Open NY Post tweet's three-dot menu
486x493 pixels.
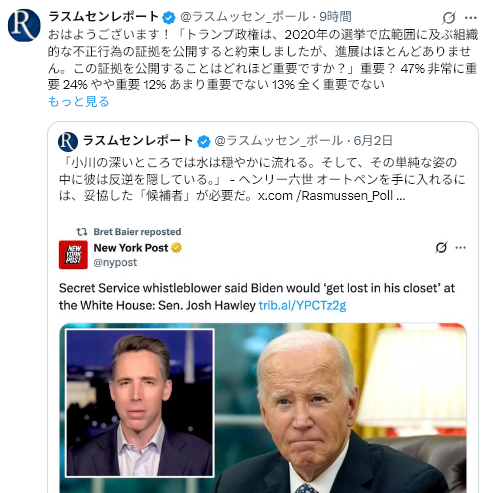click(461, 248)
